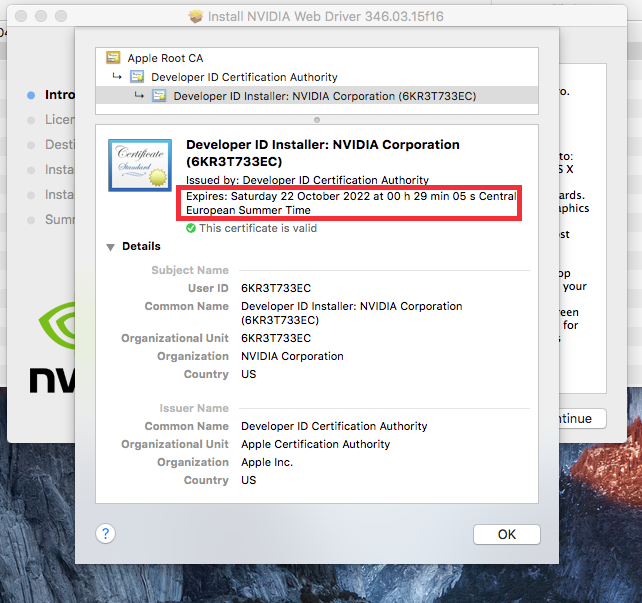Image resolution: width=642 pixels, height=603 pixels.
Task: Click the subject Country value US
Action: [249, 374]
